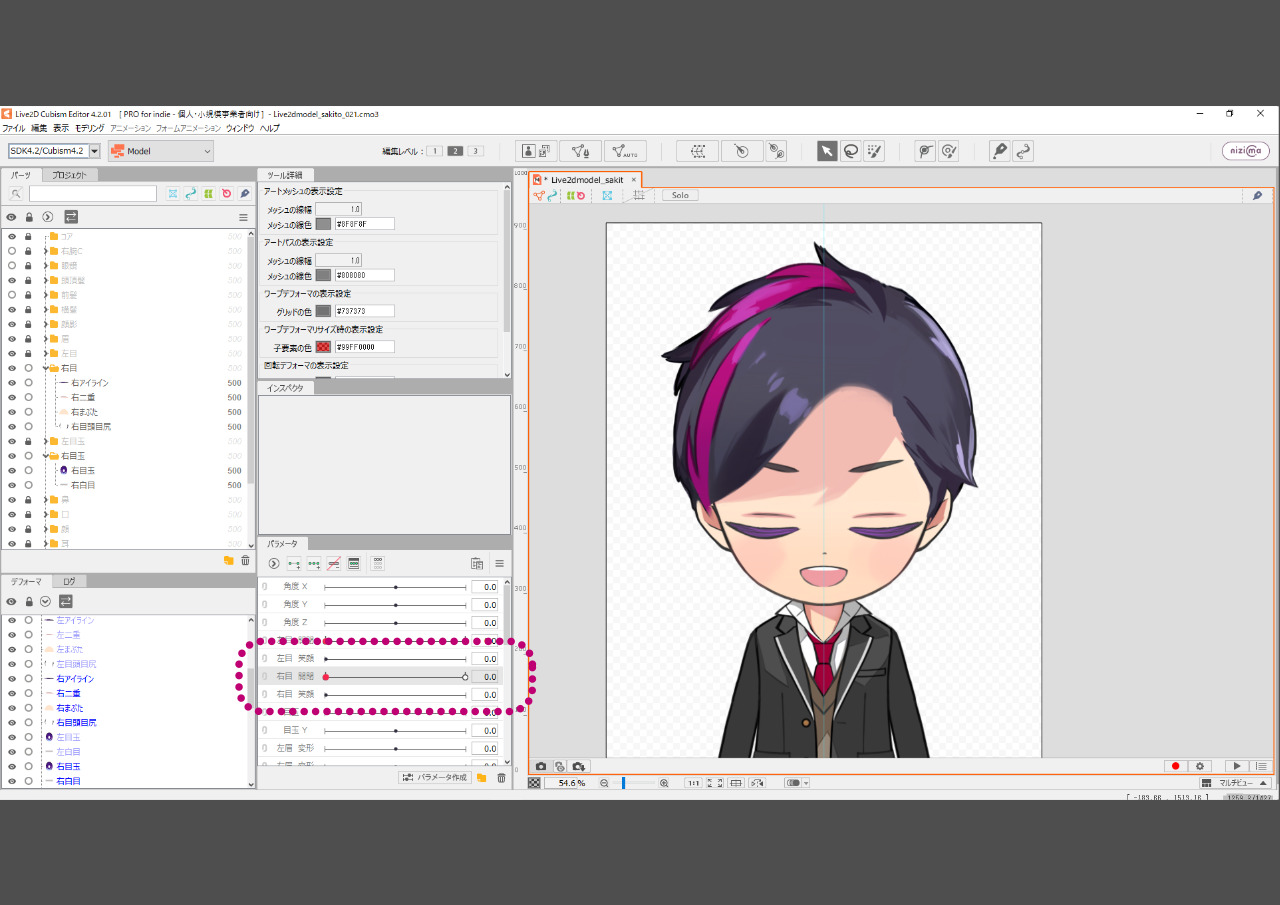Image resolution: width=1280 pixels, height=905 pixels.
Task: Click the グリッドの色 color swatch
Action: [323, 311]
